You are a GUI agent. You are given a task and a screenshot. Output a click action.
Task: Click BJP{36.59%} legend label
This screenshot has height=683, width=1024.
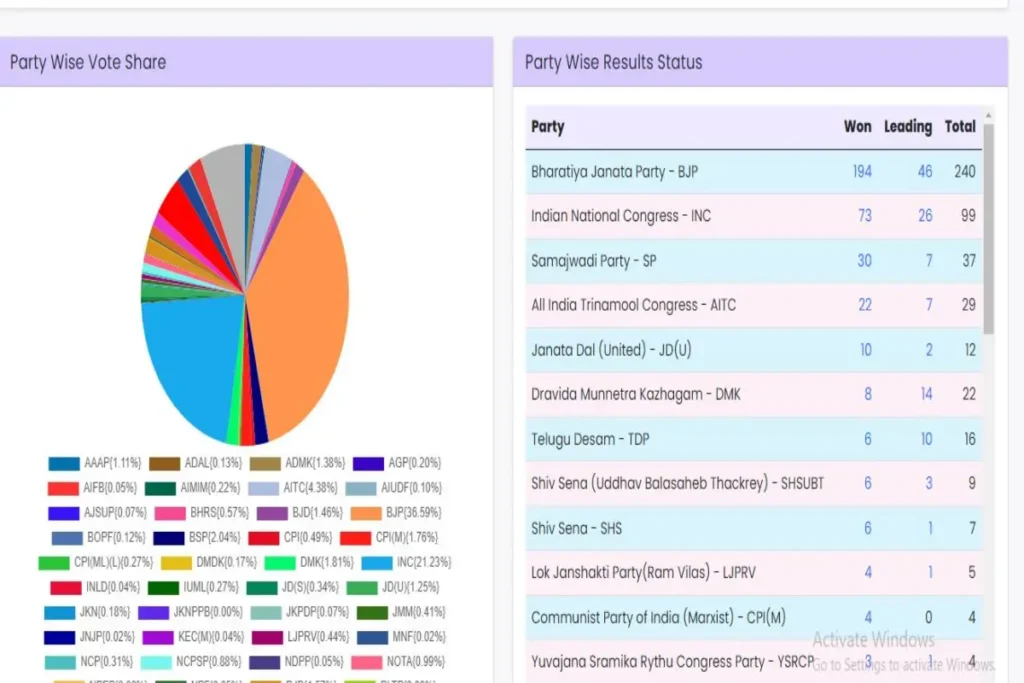tap(413, 513)
